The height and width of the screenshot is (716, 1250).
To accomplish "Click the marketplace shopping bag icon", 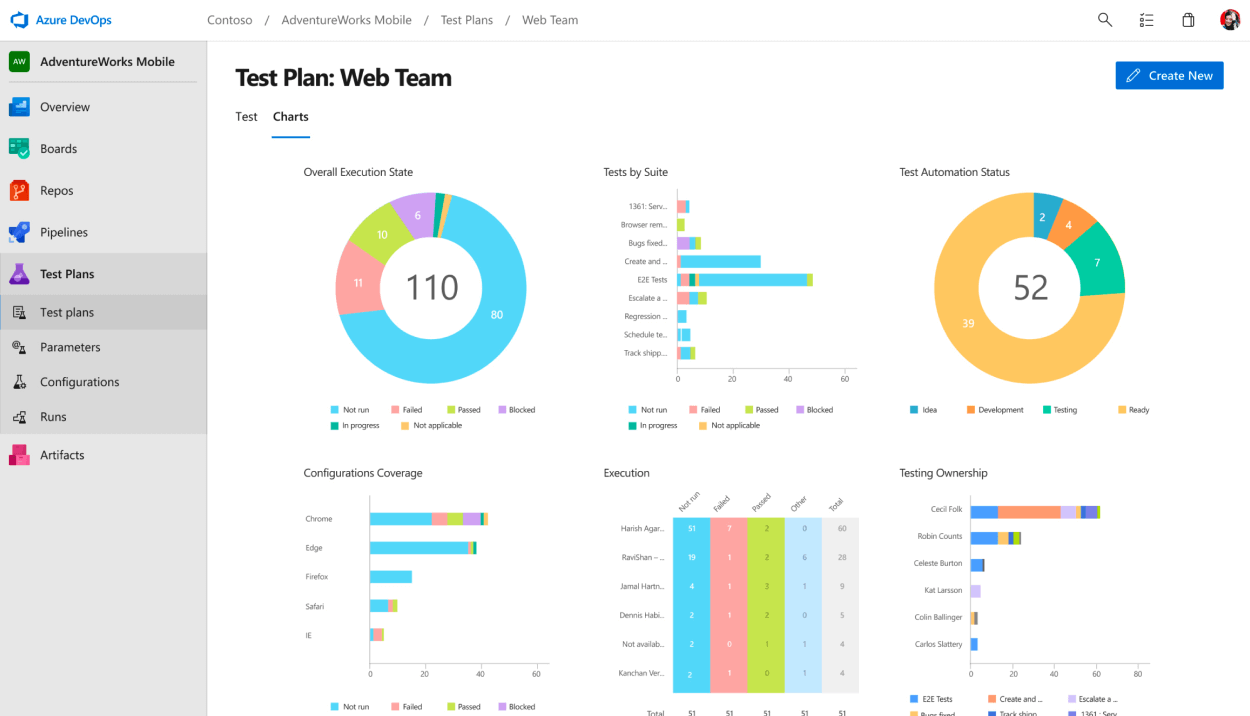I will [1188, 20].
